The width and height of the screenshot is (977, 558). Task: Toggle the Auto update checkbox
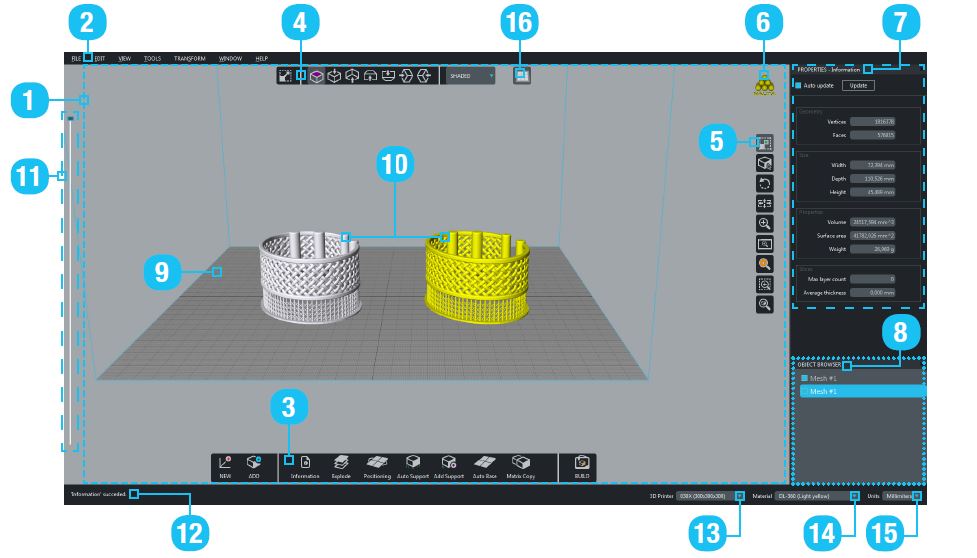(x=798, y=86)
